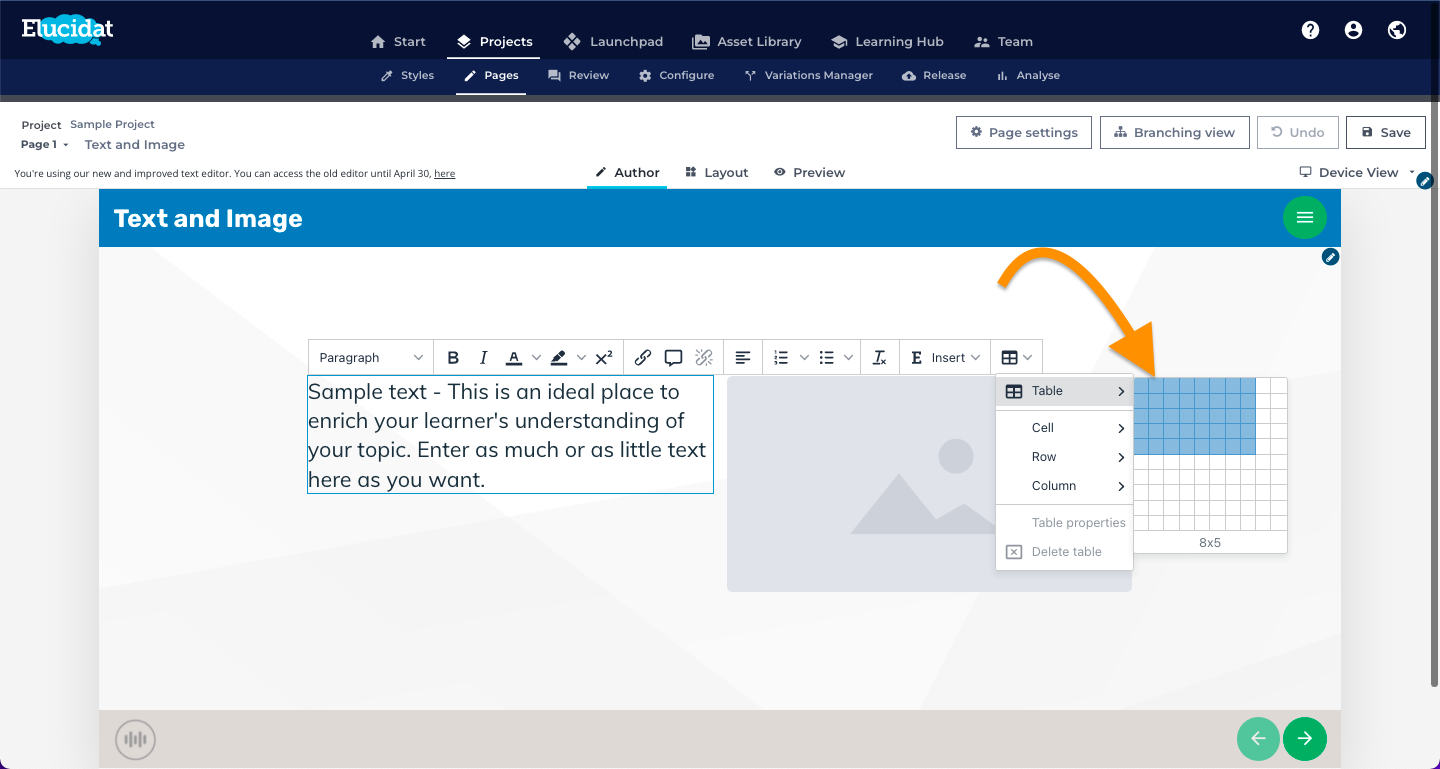
Task: Apply bulleted list formatting
Action: pyautogui.click(x=827, y=357)
